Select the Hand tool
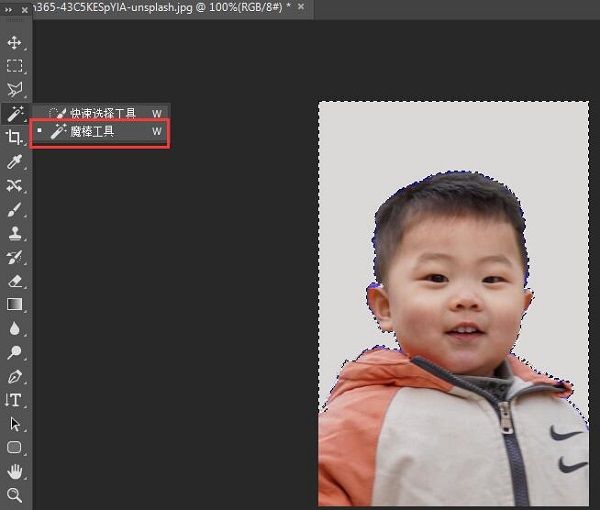 pos(15,471)
